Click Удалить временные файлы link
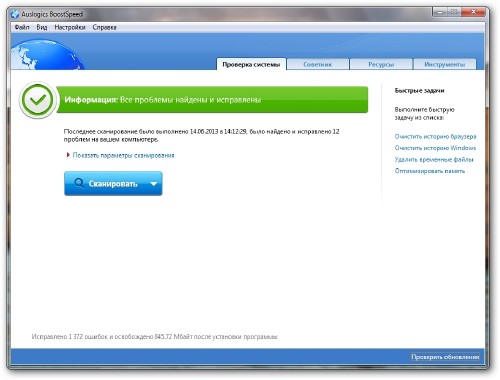This screenshot has height=380, width=500. pyautogui.click(x=434, y=159)
